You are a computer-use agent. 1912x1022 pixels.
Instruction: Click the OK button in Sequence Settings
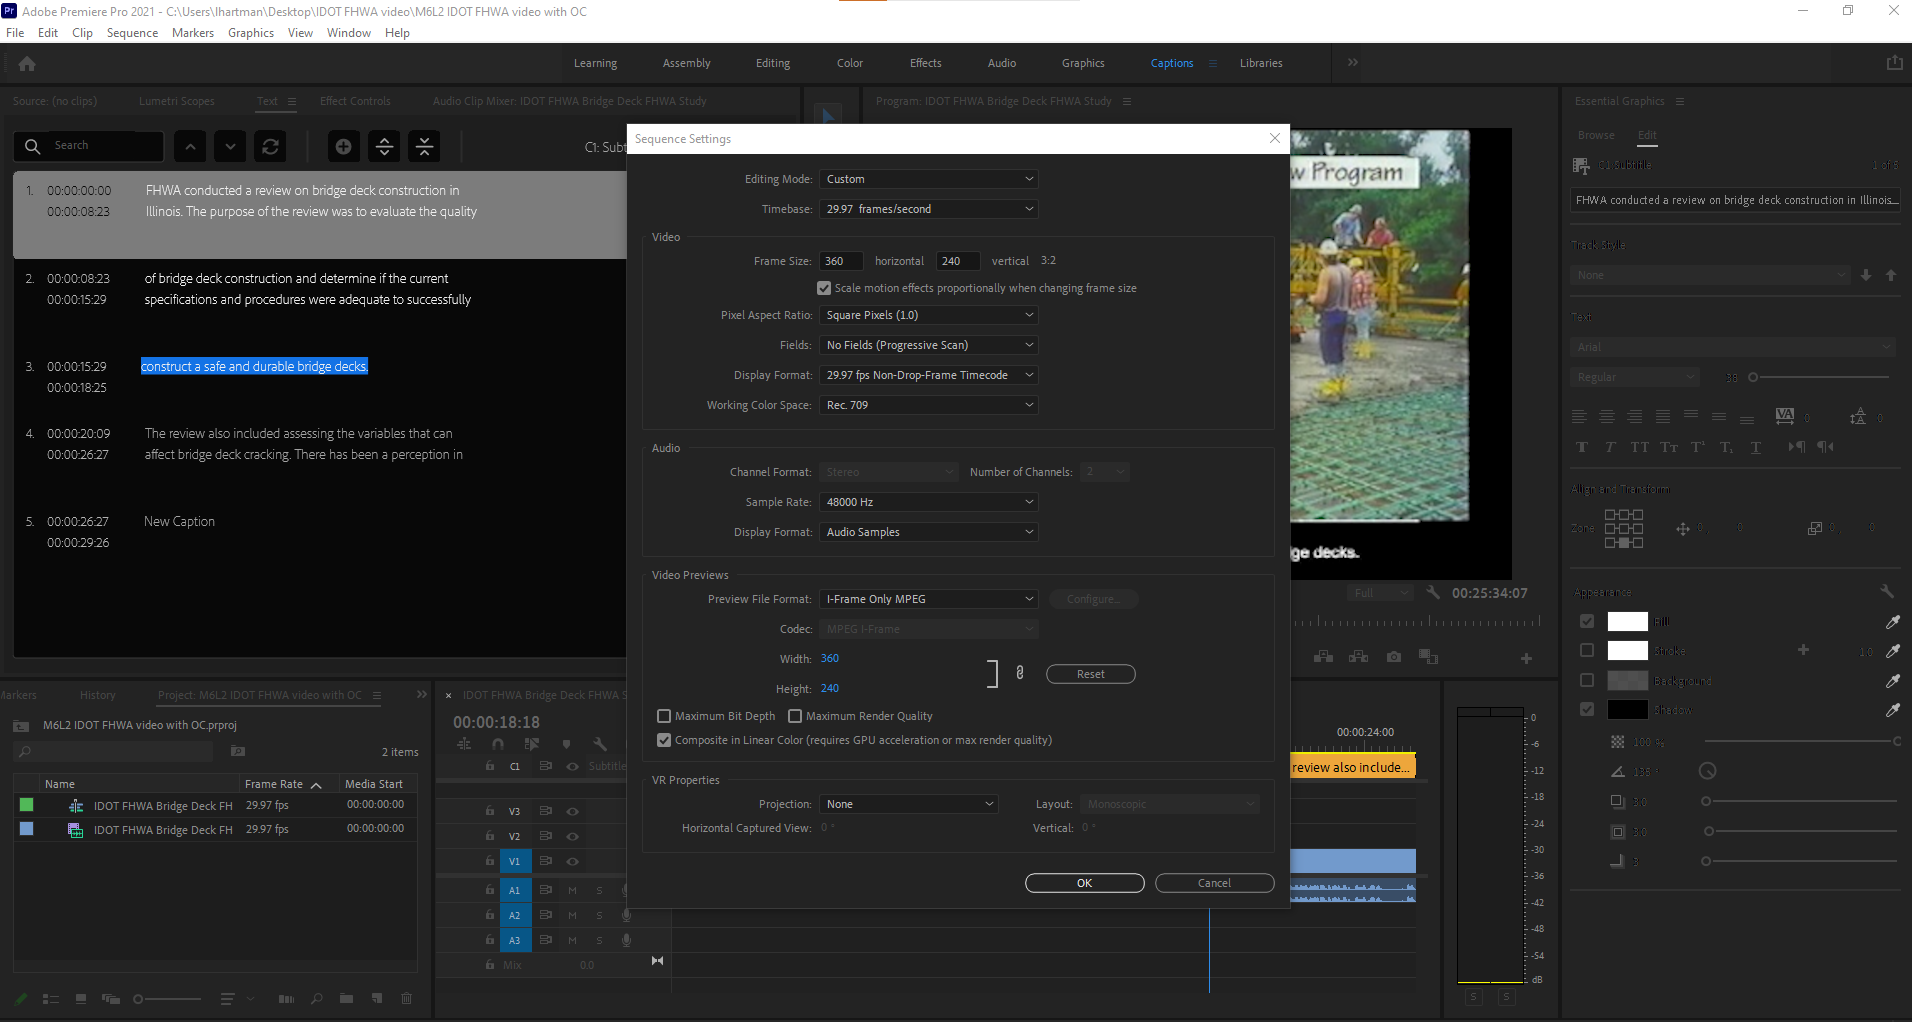click(x=1084, y=883)
